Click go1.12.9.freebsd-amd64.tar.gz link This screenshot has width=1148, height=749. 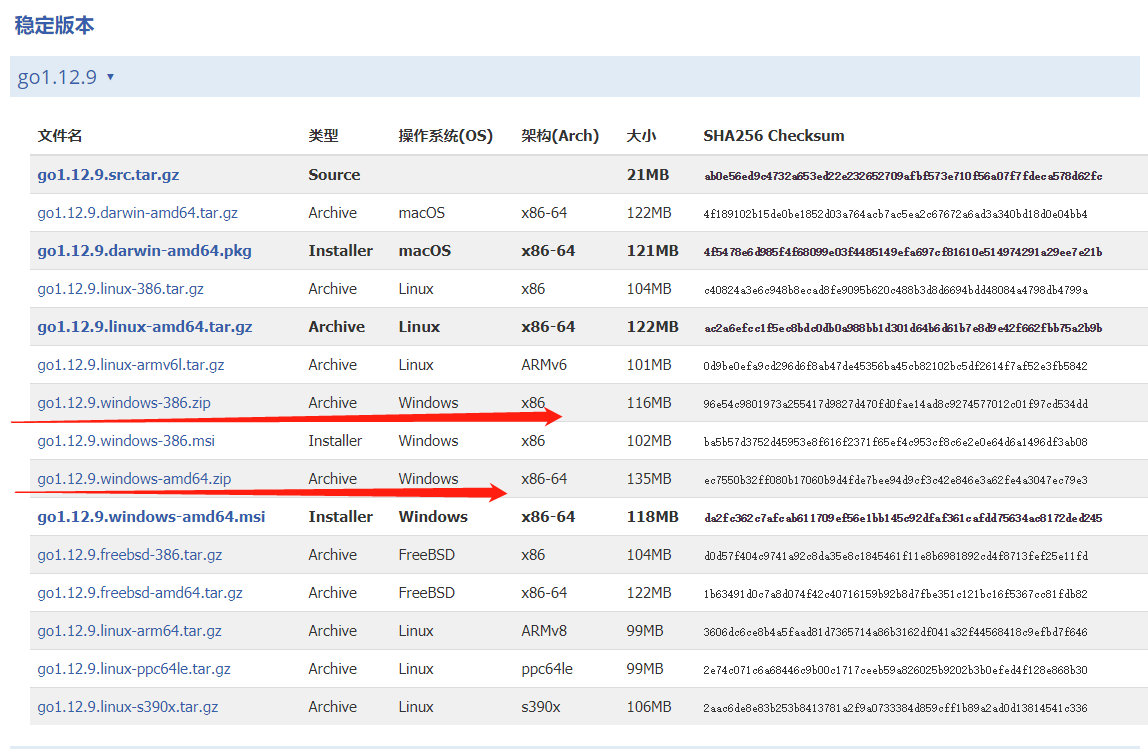tap(140, 594)
